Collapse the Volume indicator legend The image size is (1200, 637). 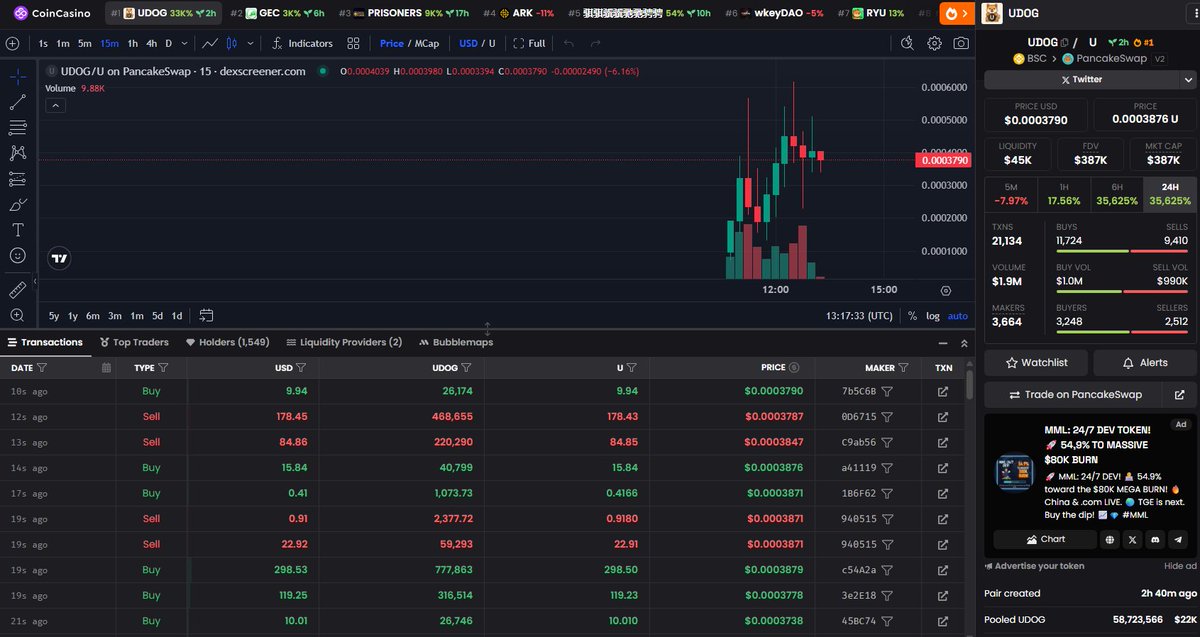[x=56, y=105]
